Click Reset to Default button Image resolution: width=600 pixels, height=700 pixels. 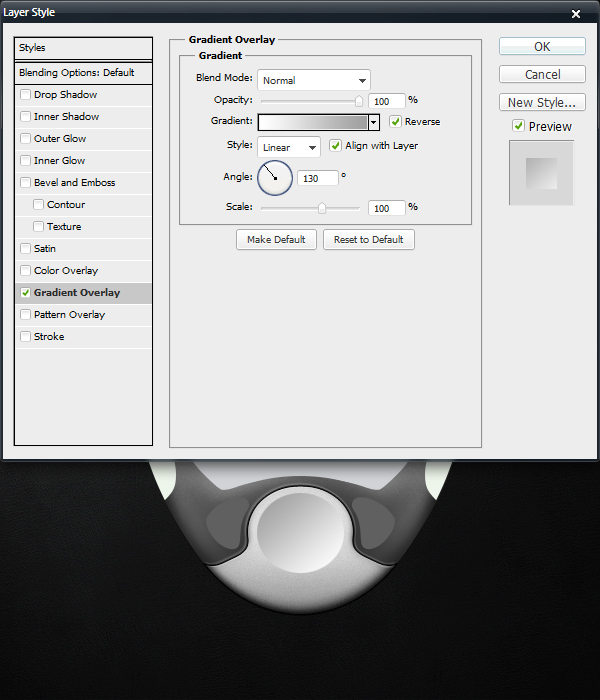coord(369,240)
